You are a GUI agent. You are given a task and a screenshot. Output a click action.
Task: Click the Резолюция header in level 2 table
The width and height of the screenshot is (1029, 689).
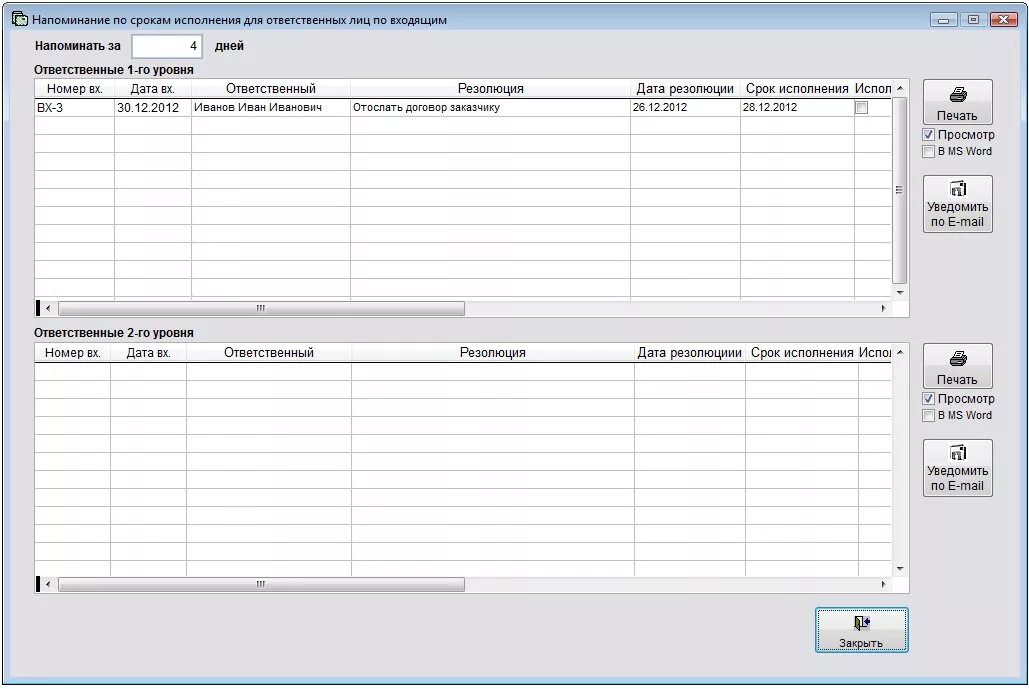[x=493, y=352]
